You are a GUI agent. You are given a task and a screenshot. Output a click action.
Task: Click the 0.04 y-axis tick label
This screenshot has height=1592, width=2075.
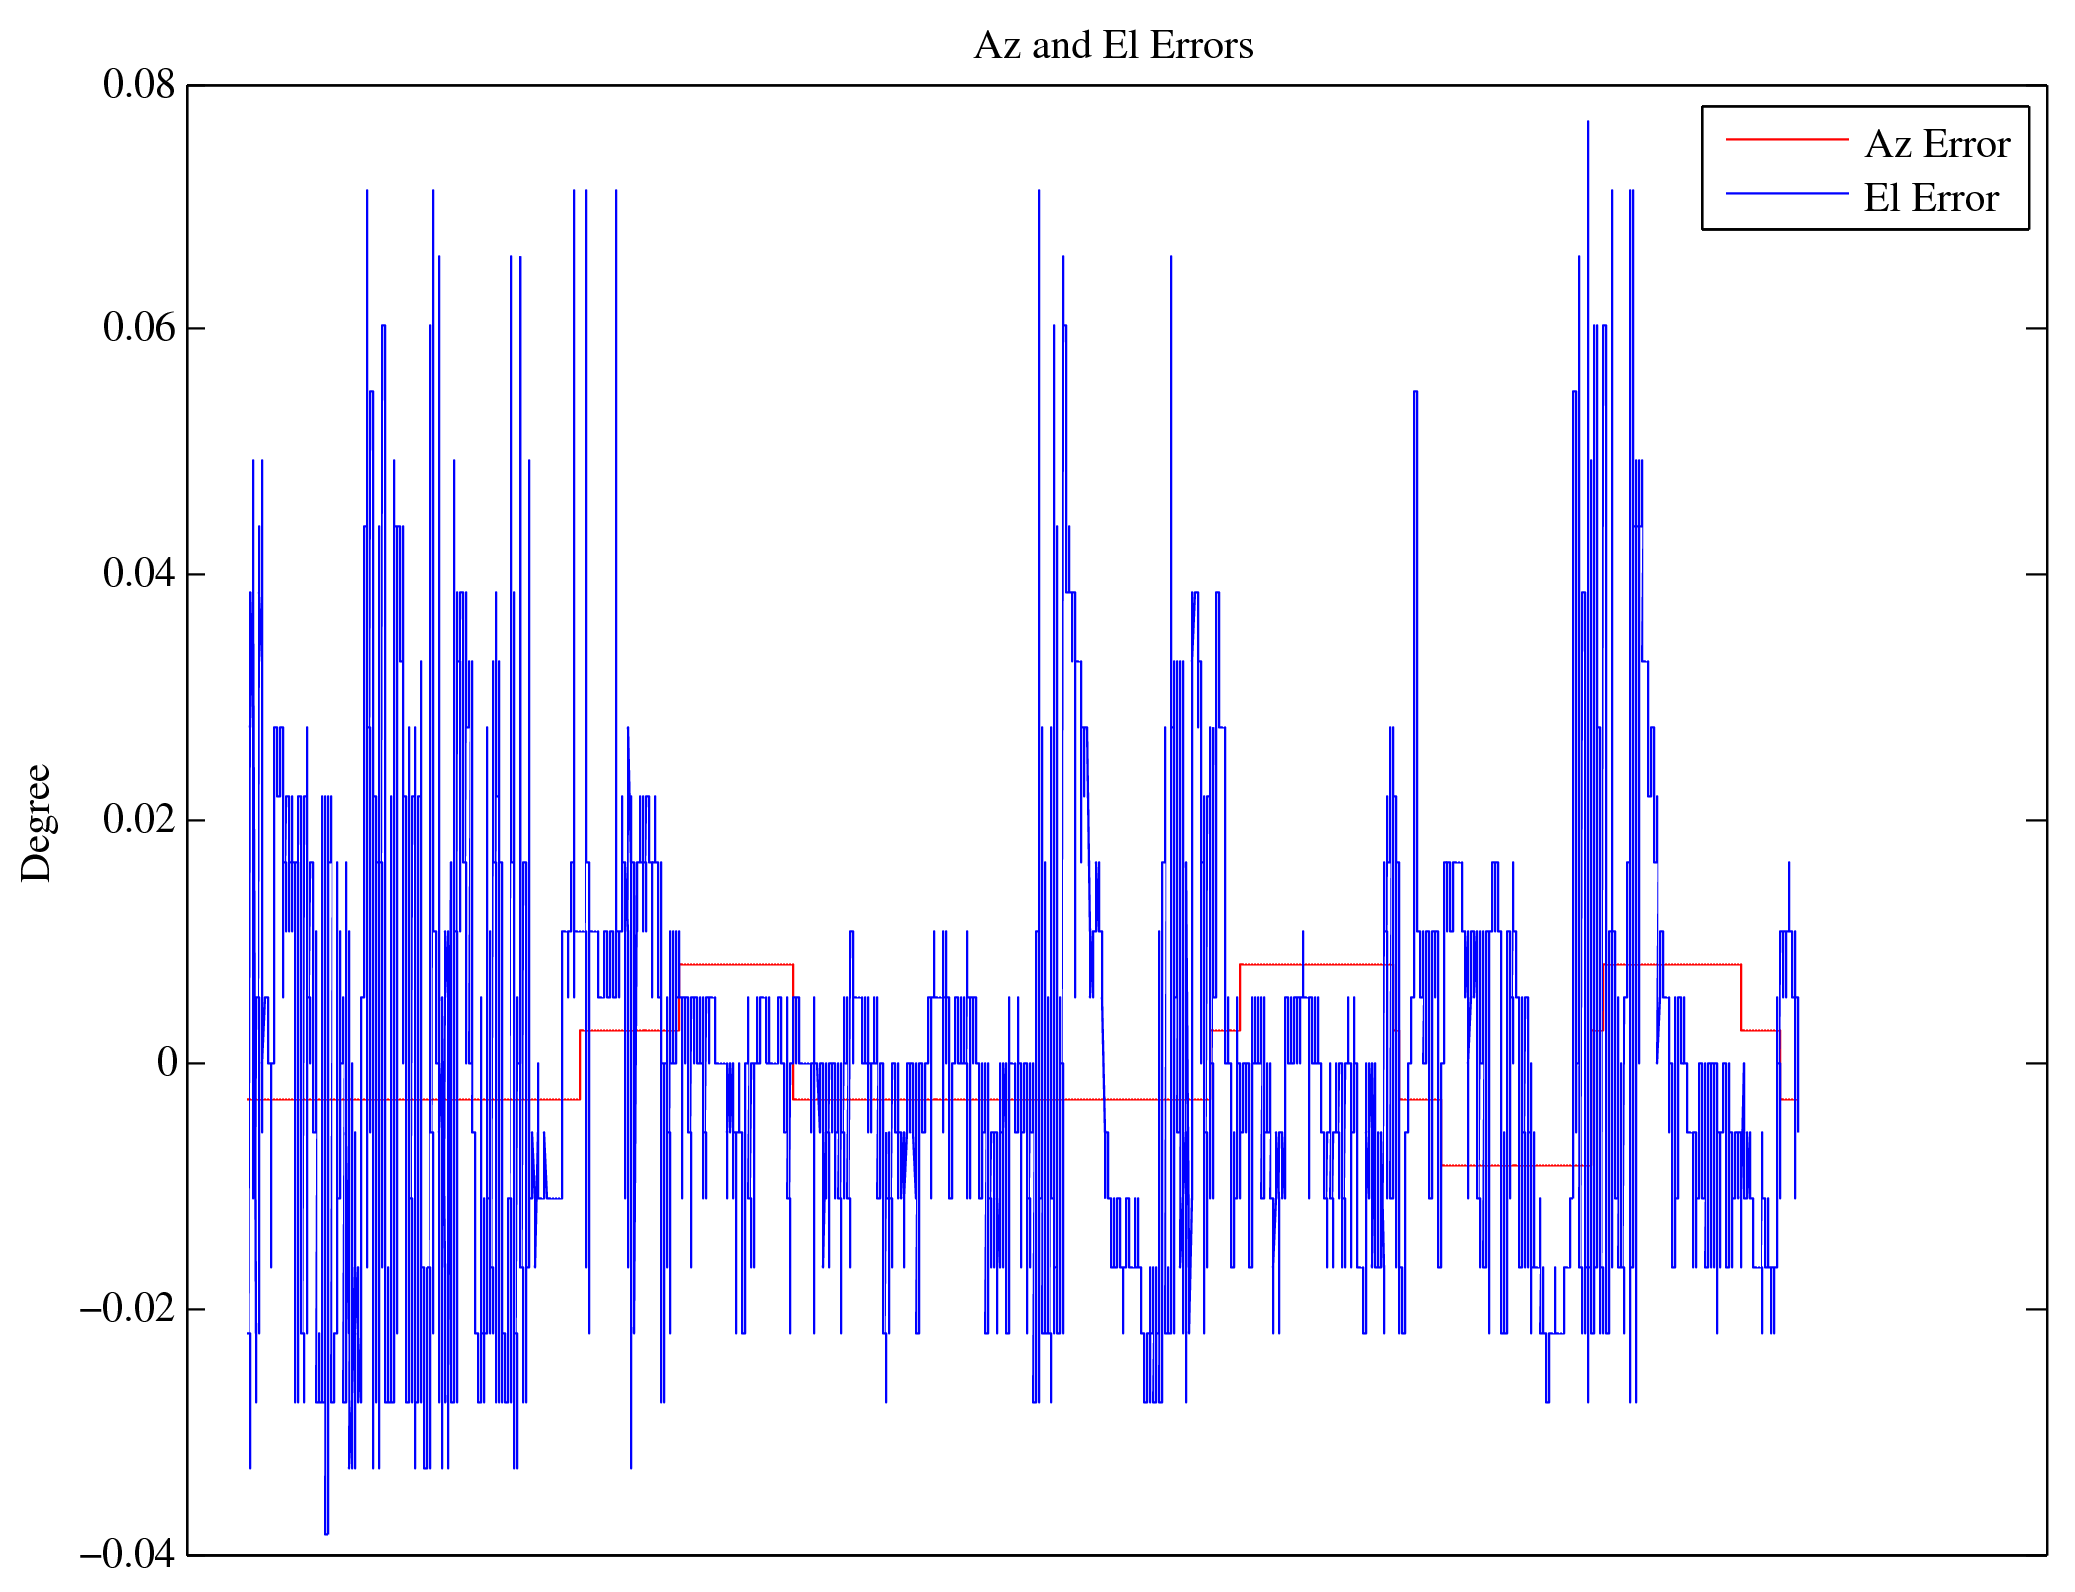tap(138, 574)
